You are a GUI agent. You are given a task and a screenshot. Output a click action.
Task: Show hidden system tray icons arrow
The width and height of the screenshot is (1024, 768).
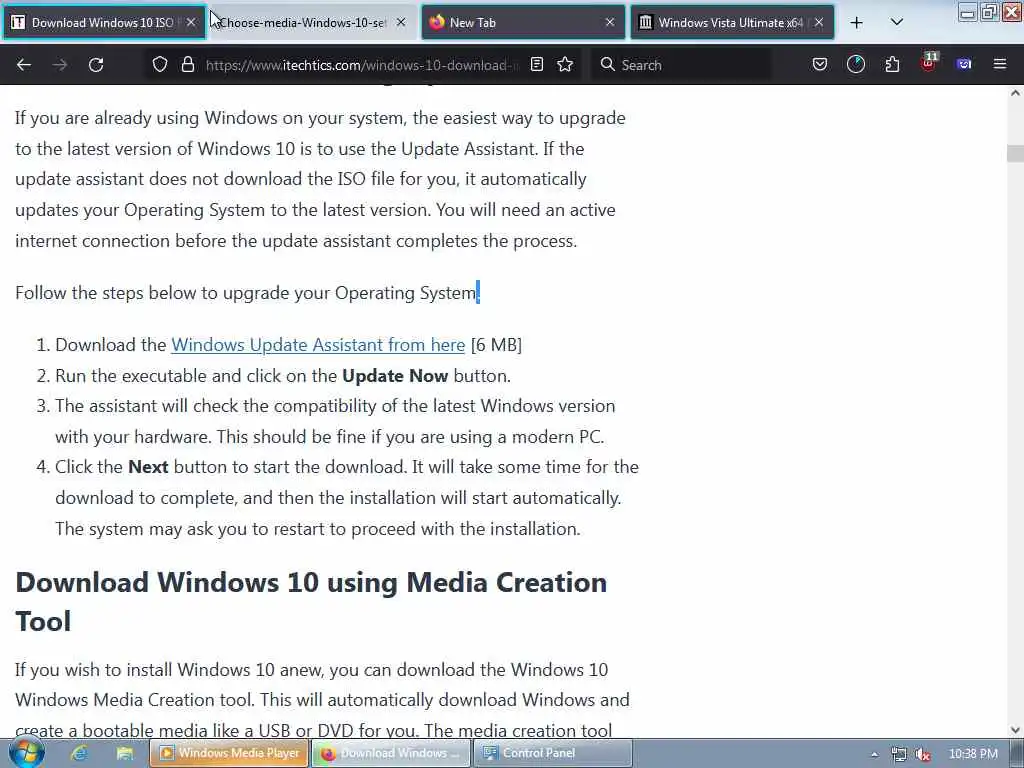click(874, 754)
